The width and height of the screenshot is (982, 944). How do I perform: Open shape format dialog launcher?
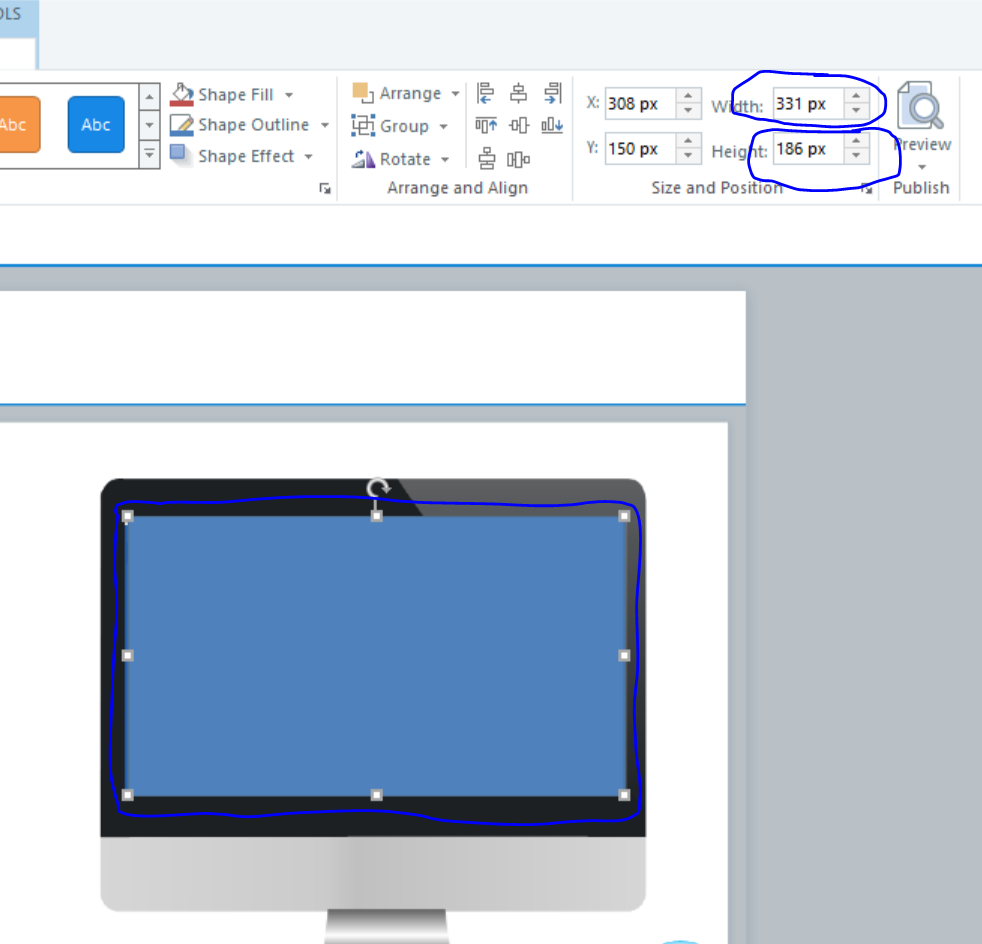pyautogui.click(x=325, y=189)
